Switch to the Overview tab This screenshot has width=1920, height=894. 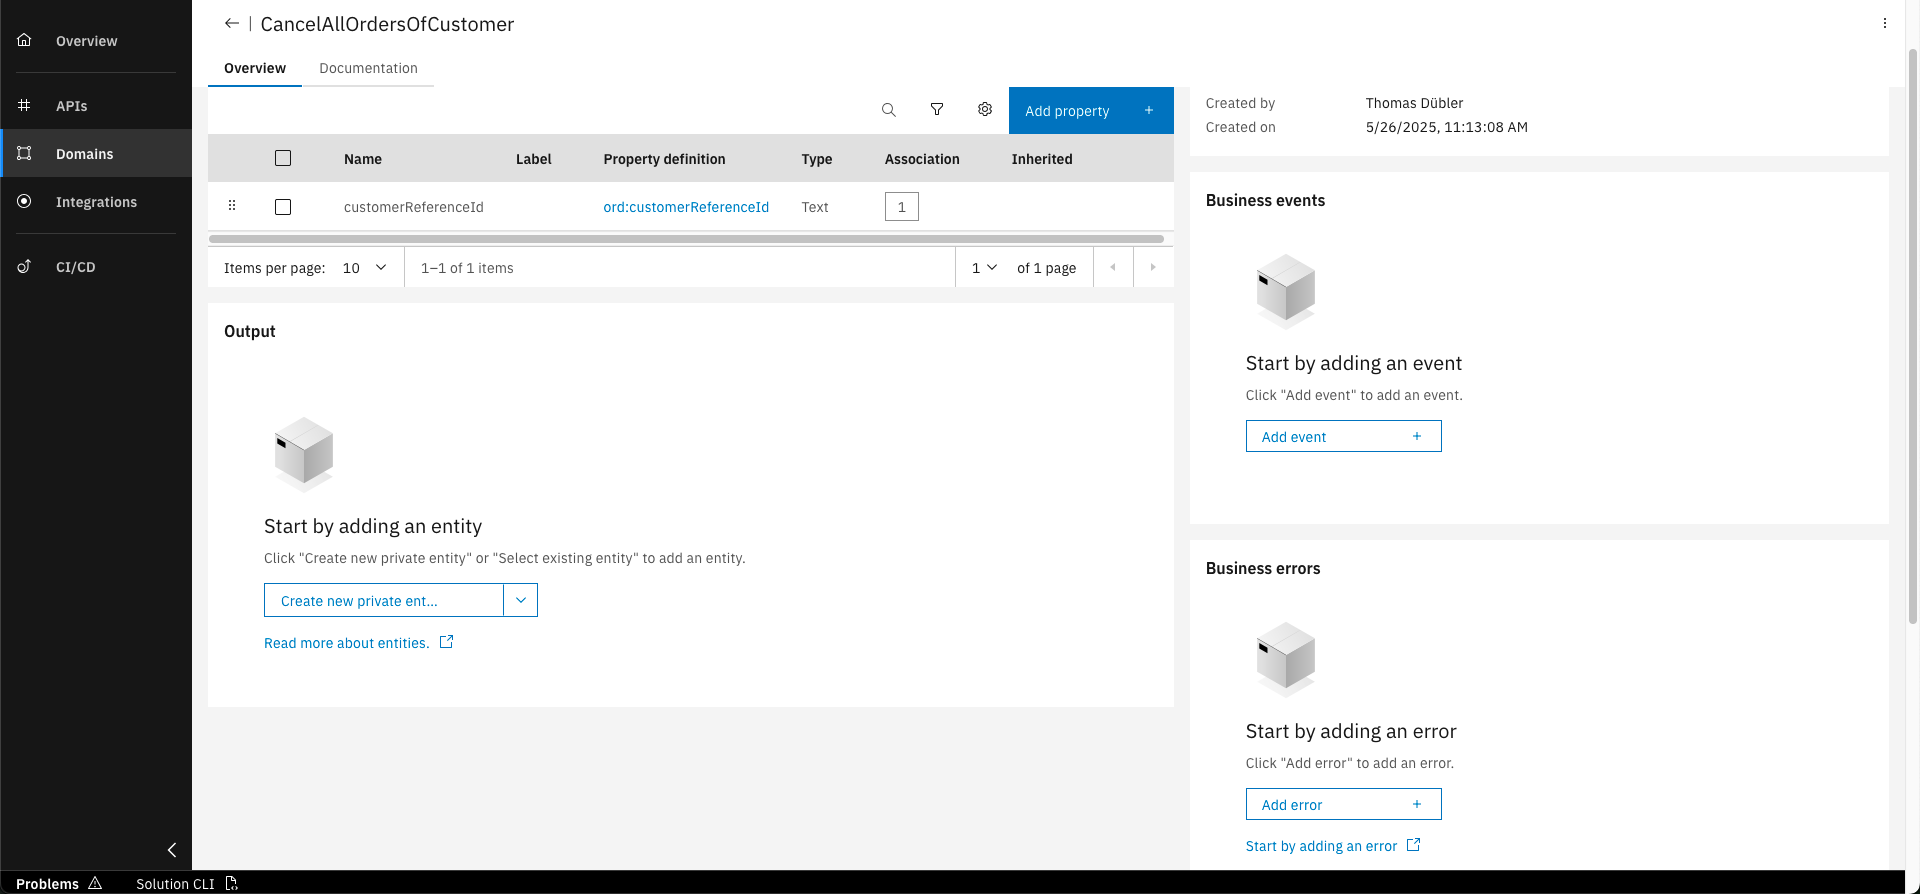coord(255,68)
